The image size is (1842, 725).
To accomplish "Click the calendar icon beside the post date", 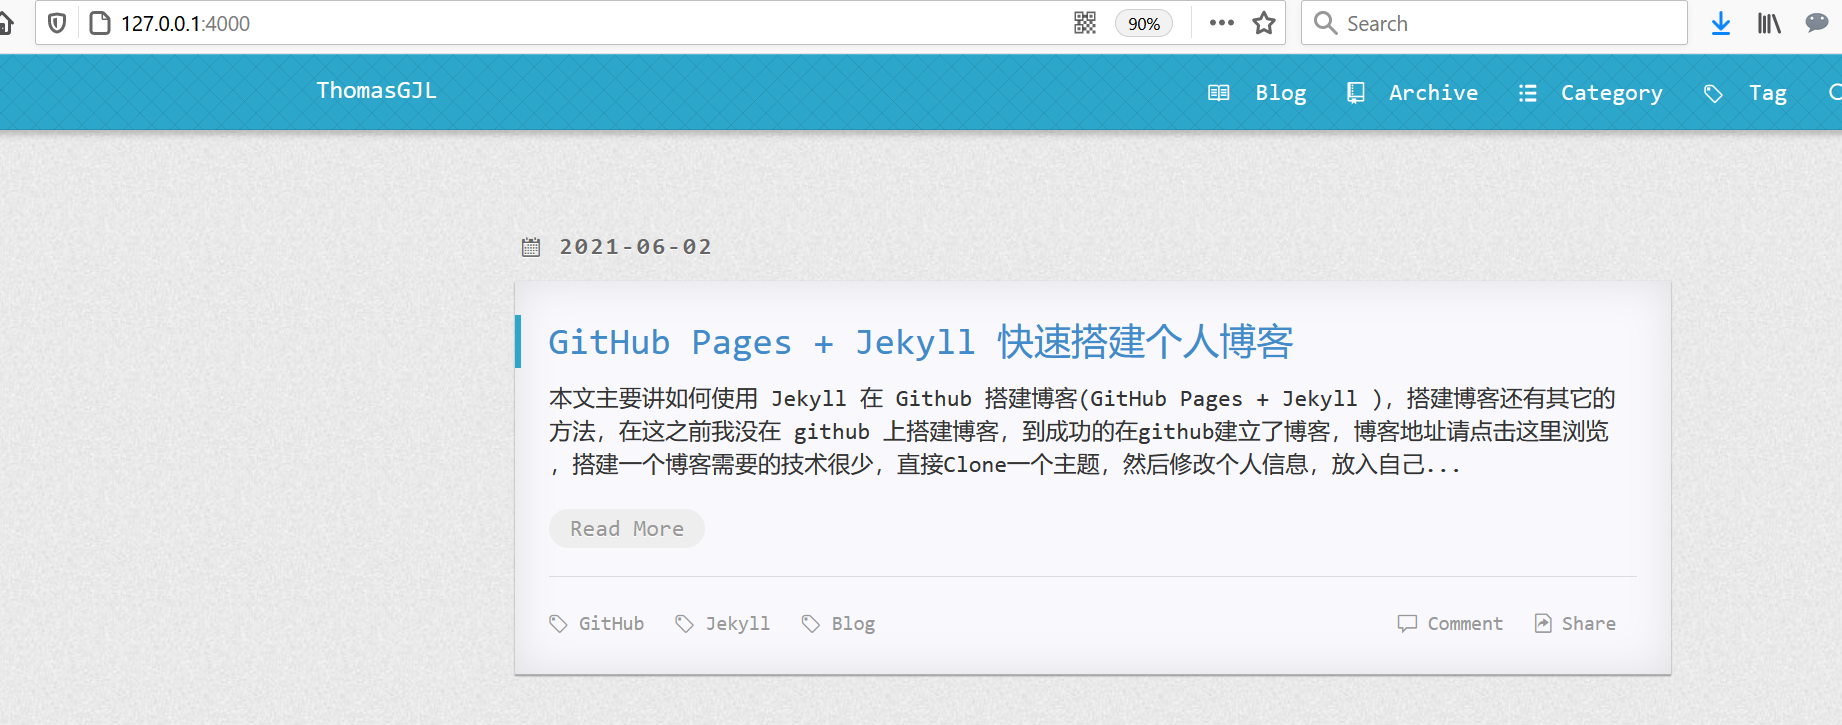I will [x=531, y=247].
